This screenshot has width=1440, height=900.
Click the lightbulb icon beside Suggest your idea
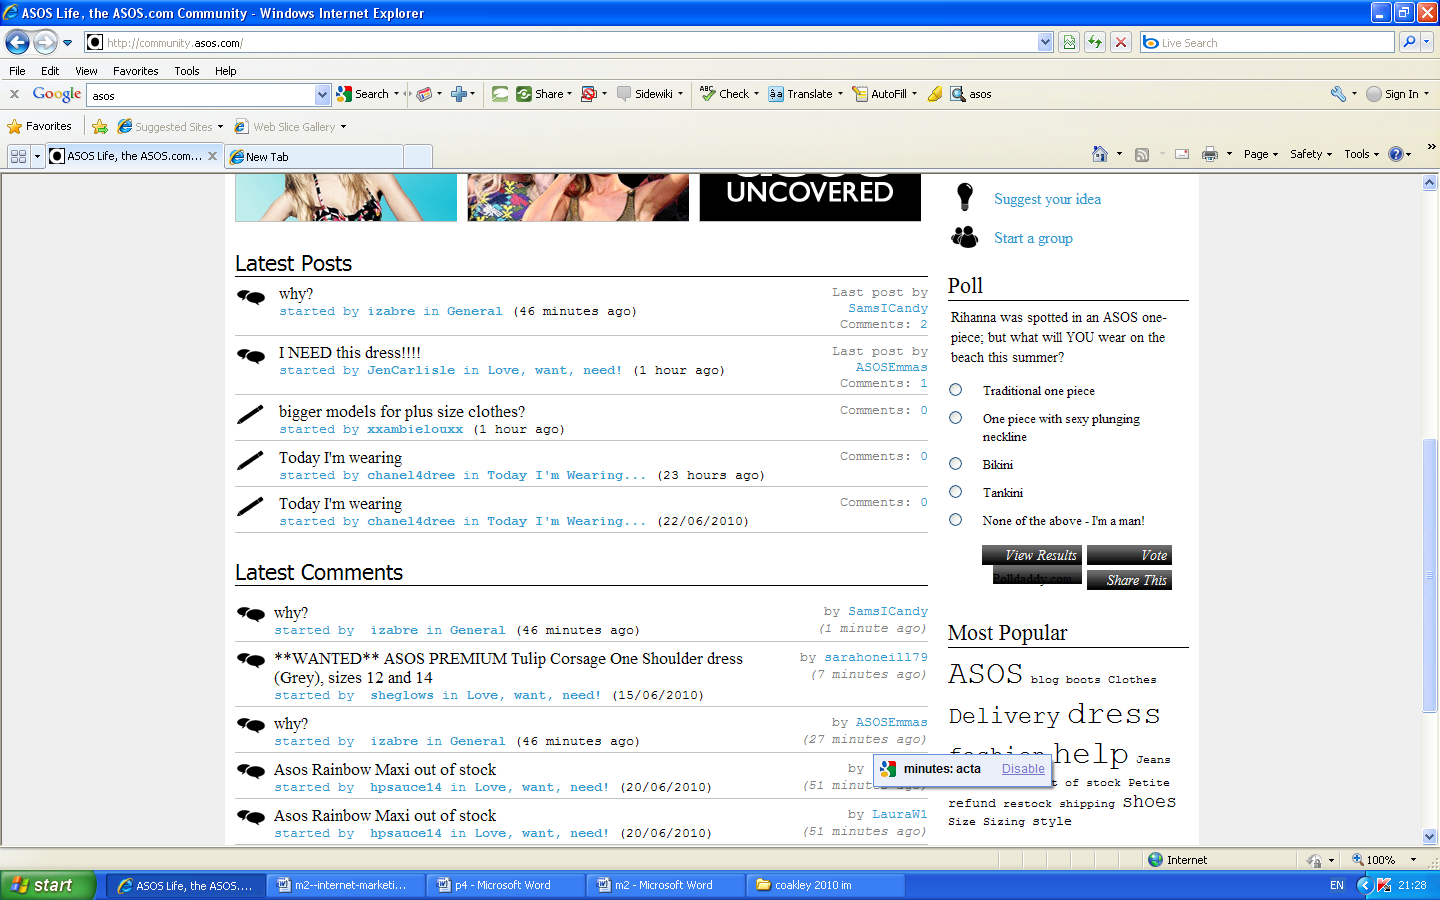[x=965, y=197]
